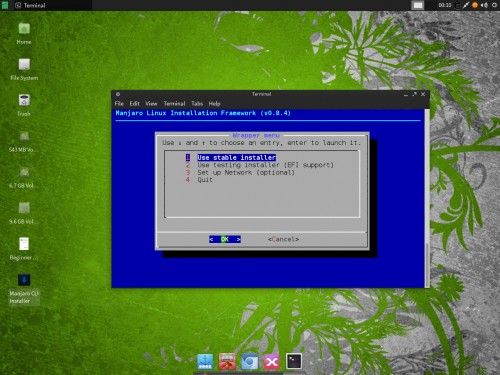Open the power session tray icon

click(x=494, y=5)
